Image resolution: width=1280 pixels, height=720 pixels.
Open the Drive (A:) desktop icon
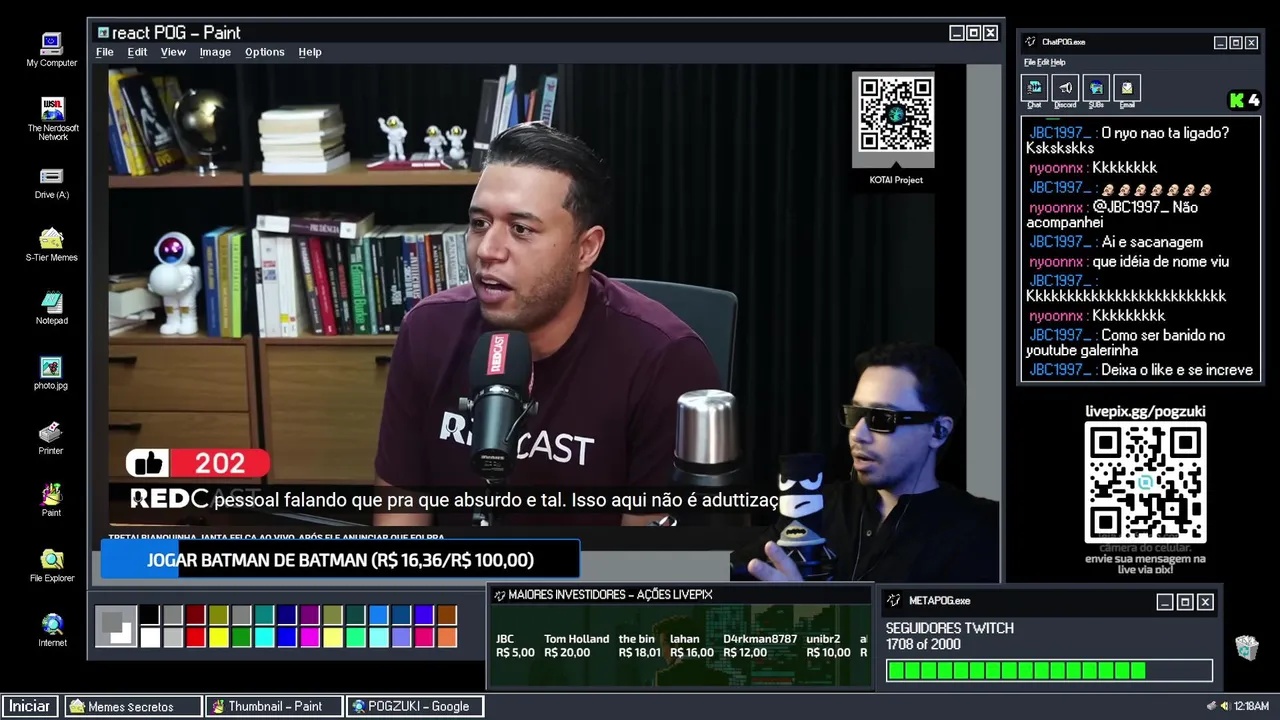(x=51, y=183)
